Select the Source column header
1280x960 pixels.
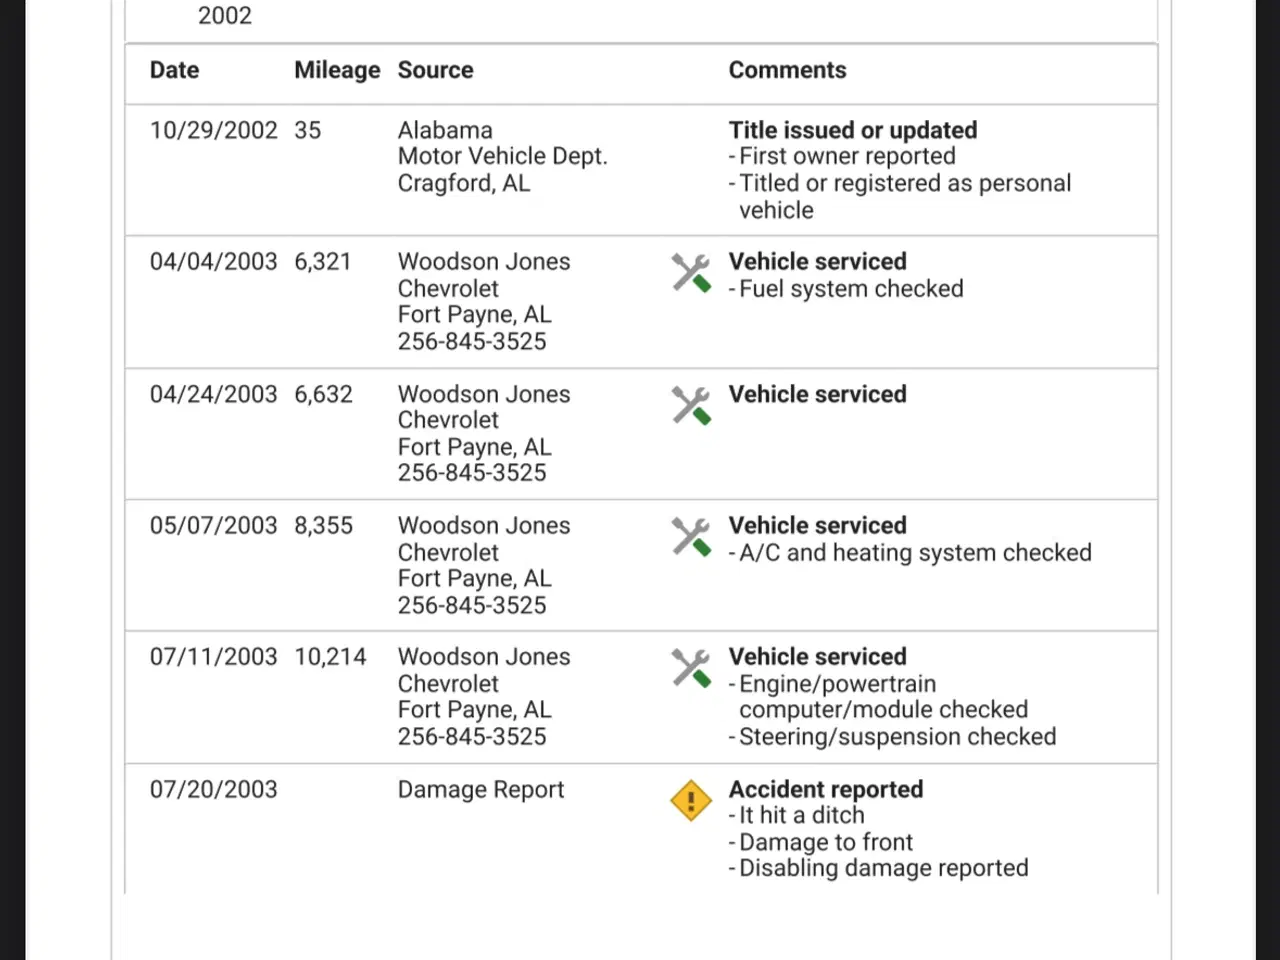435,70
